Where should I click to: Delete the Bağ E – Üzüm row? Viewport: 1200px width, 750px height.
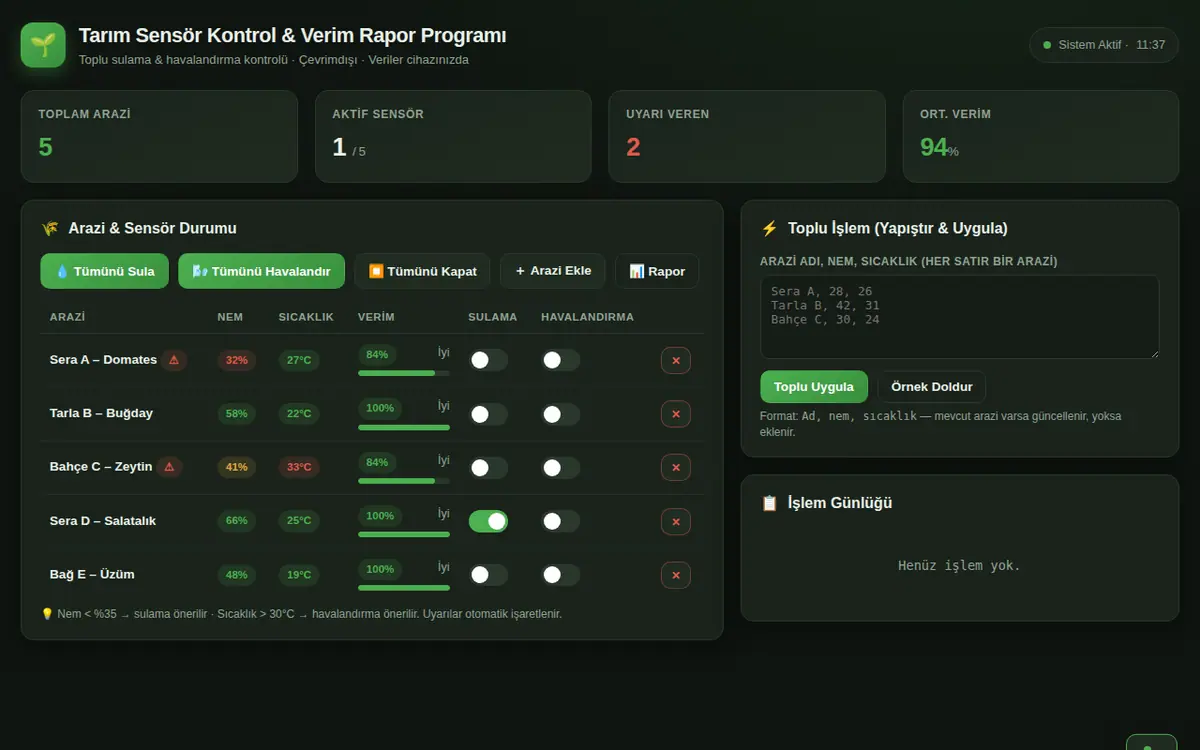pos(676,575)
